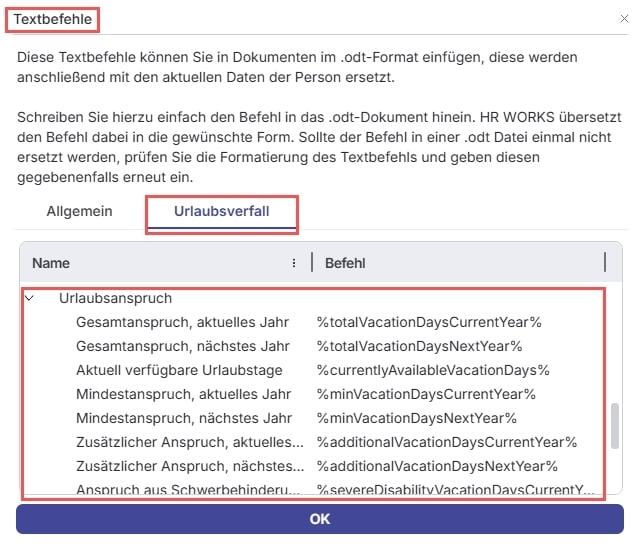Switch to the Allgemein tab
Screen dimensions: 643x552
pos(79,212)
